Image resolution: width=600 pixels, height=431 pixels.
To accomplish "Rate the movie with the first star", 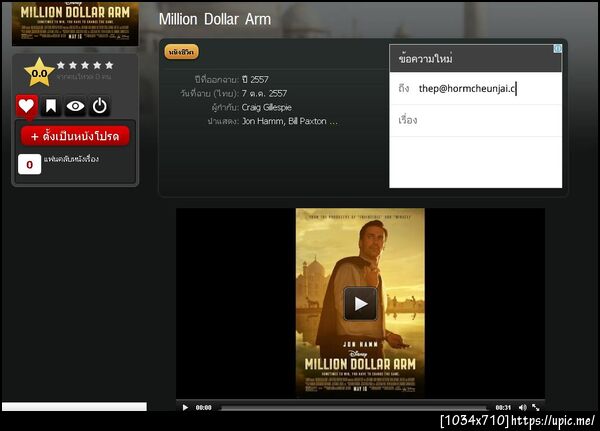I will (61, 65).
